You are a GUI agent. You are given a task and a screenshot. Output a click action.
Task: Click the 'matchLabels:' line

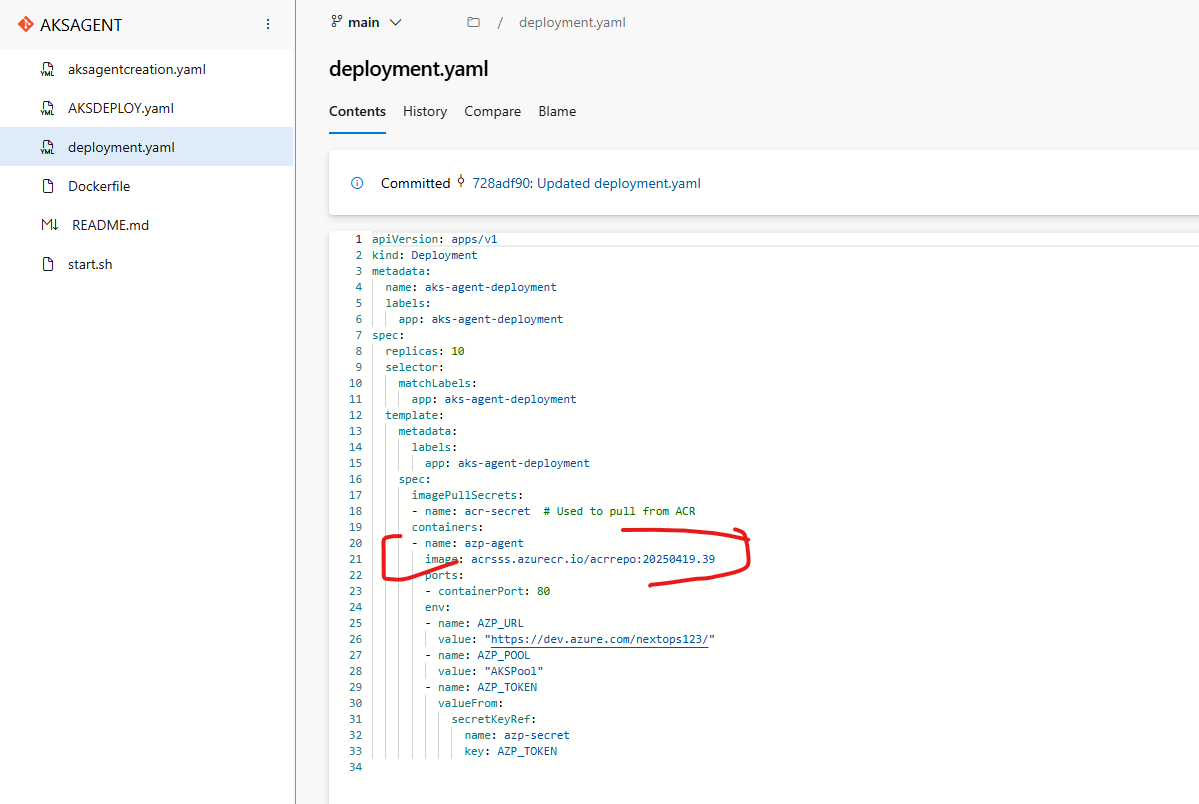(x=437, y=383)
